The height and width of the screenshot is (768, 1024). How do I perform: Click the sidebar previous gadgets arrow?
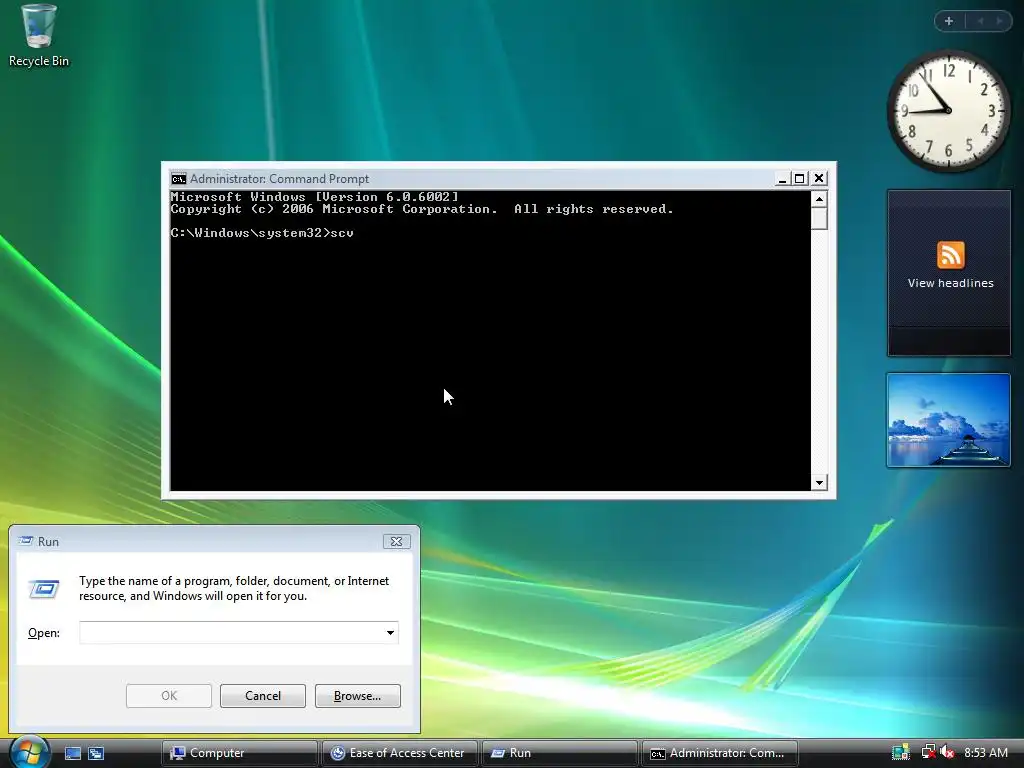pyautogui.click(x=980, y=21)
